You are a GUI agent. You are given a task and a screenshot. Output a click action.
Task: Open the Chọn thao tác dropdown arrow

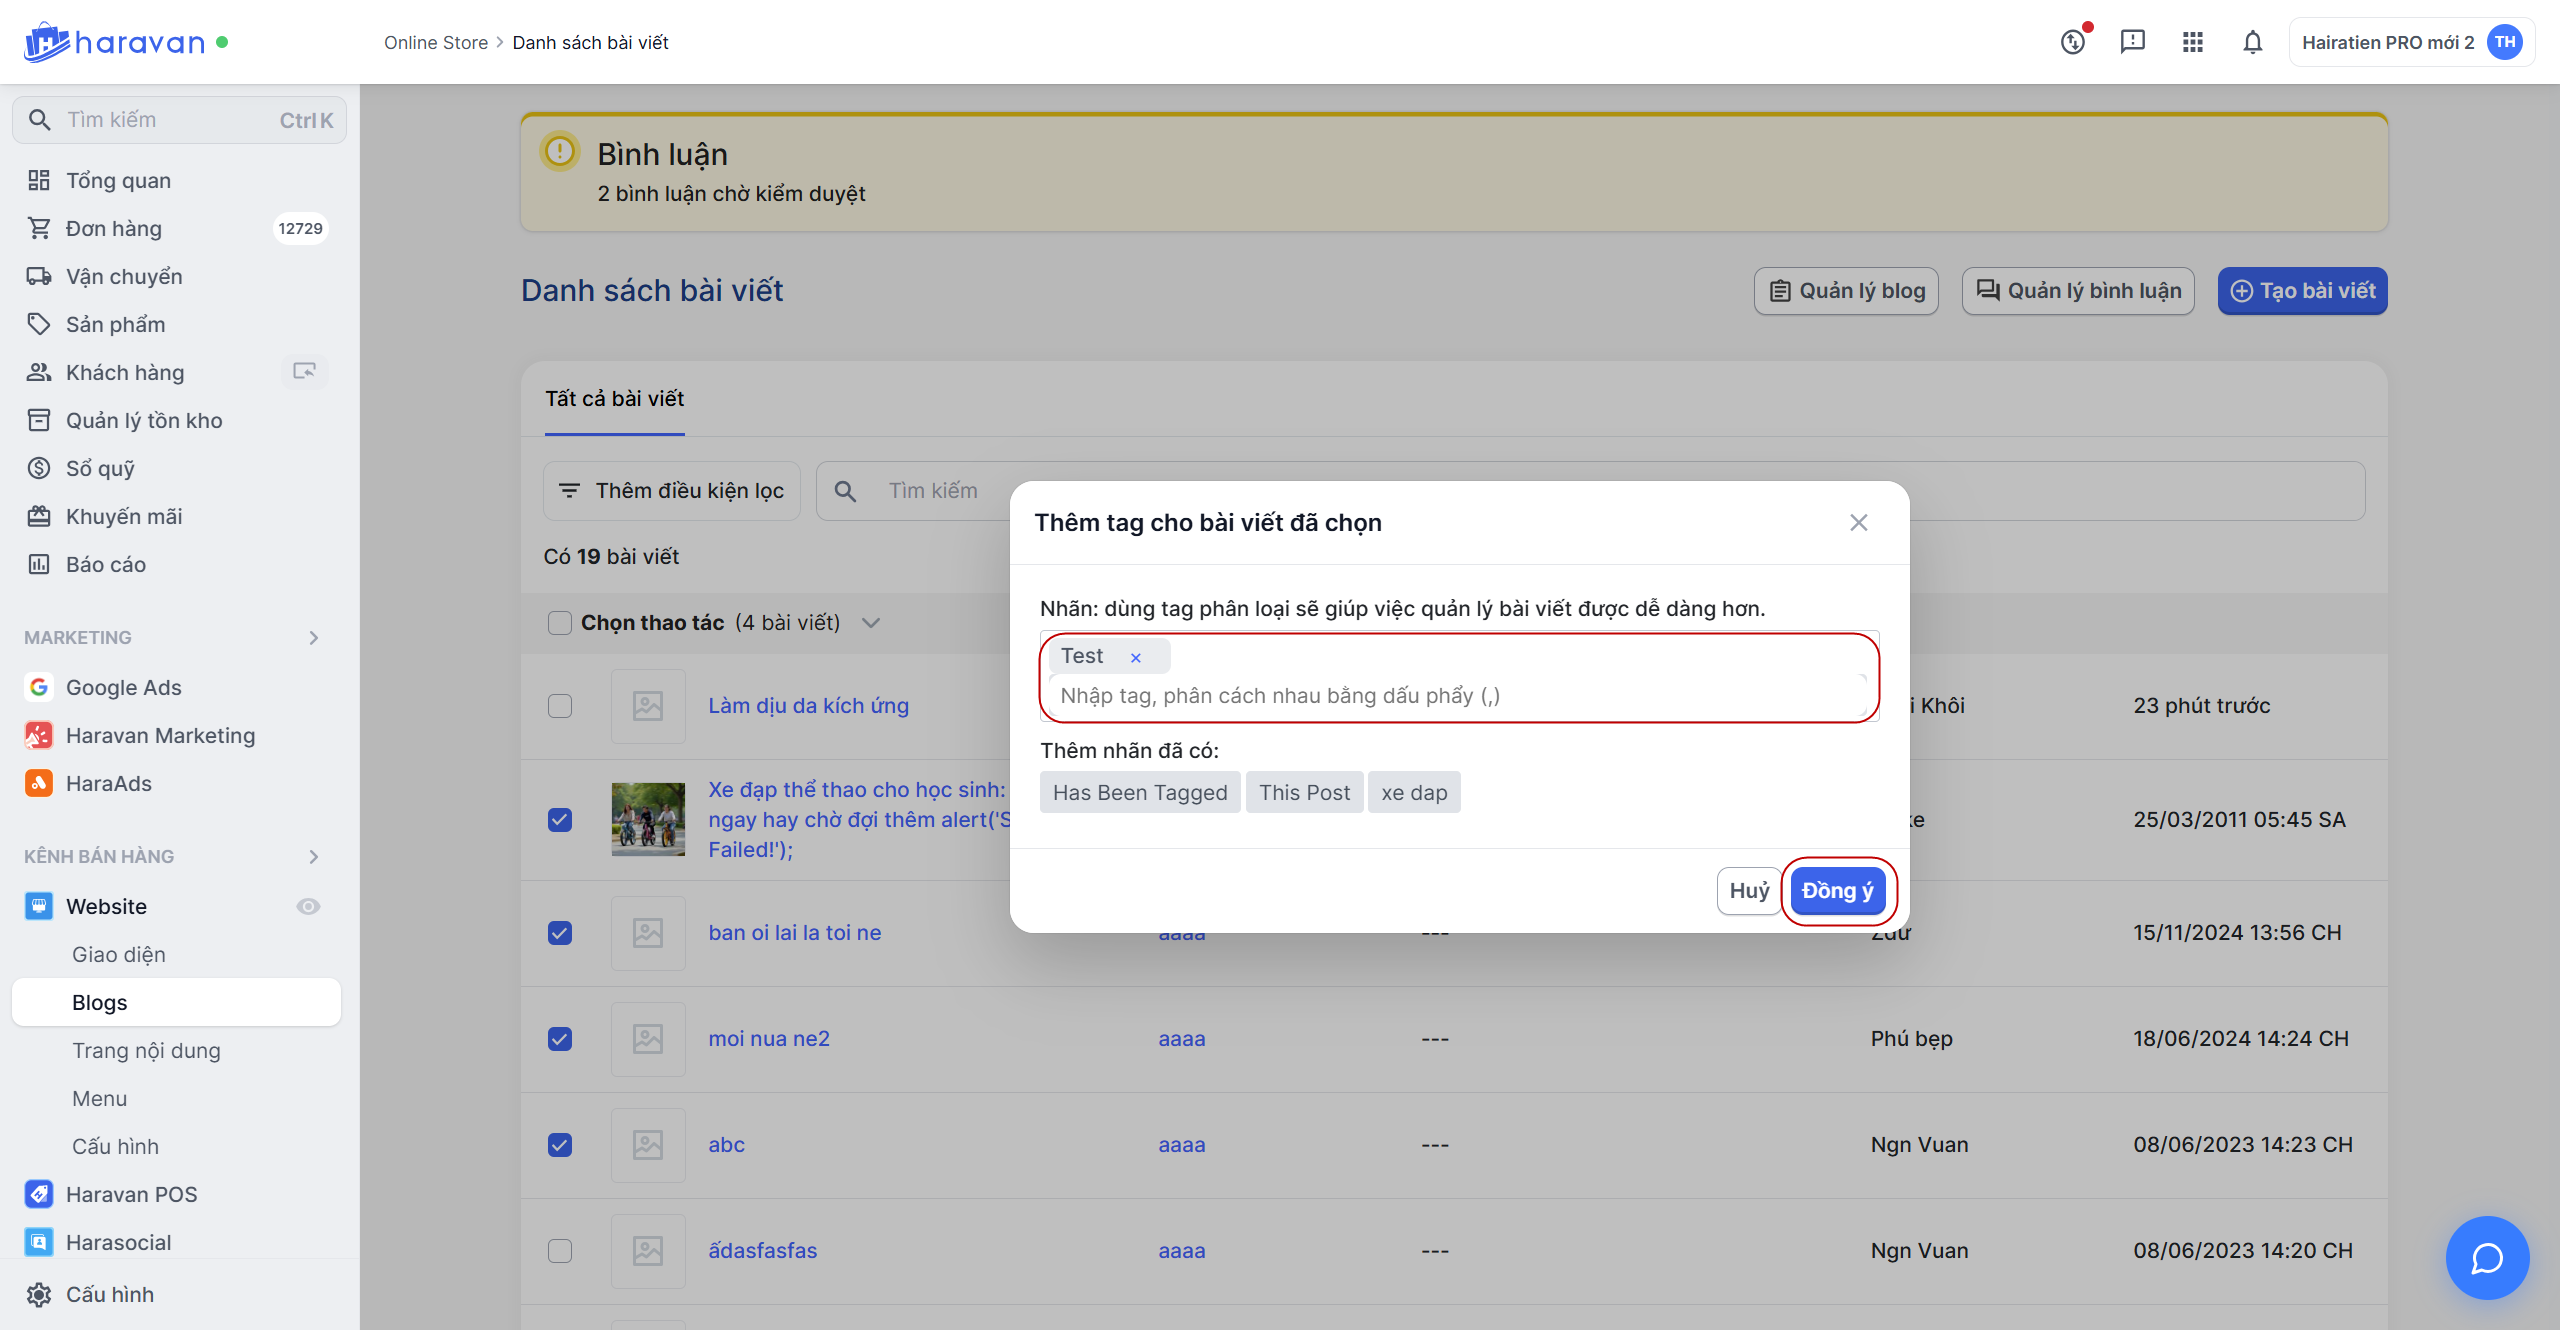[871, 623]
